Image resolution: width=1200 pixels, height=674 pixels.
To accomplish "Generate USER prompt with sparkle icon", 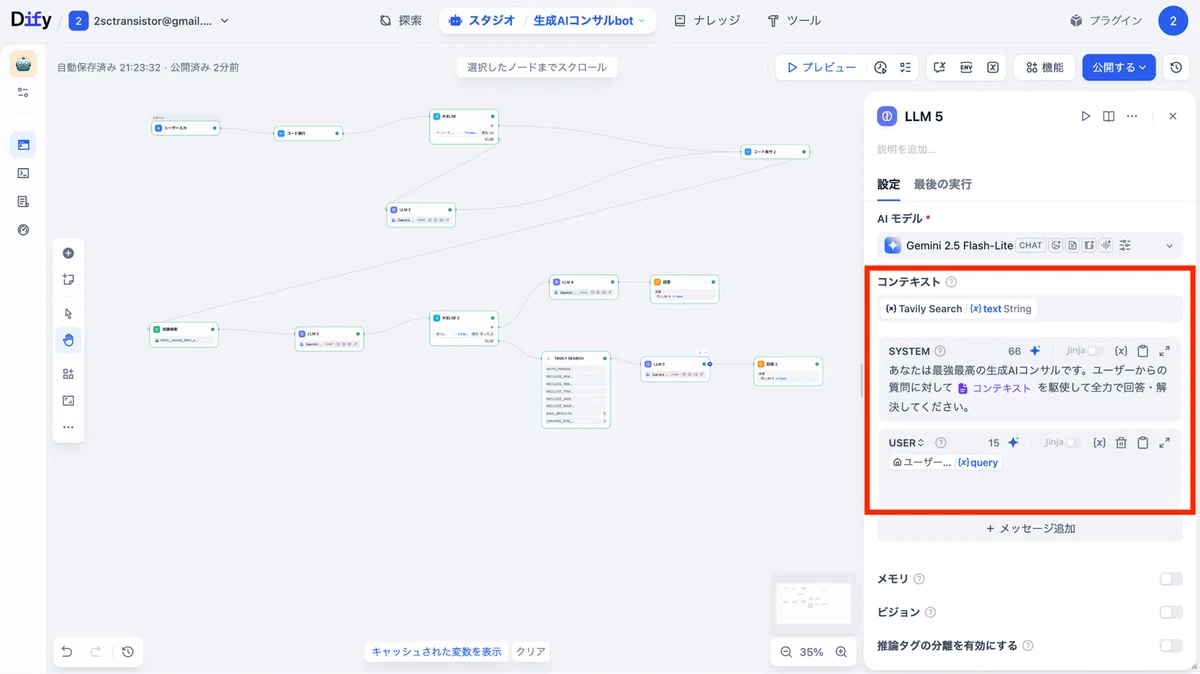I will click(x=1013, y=442).
